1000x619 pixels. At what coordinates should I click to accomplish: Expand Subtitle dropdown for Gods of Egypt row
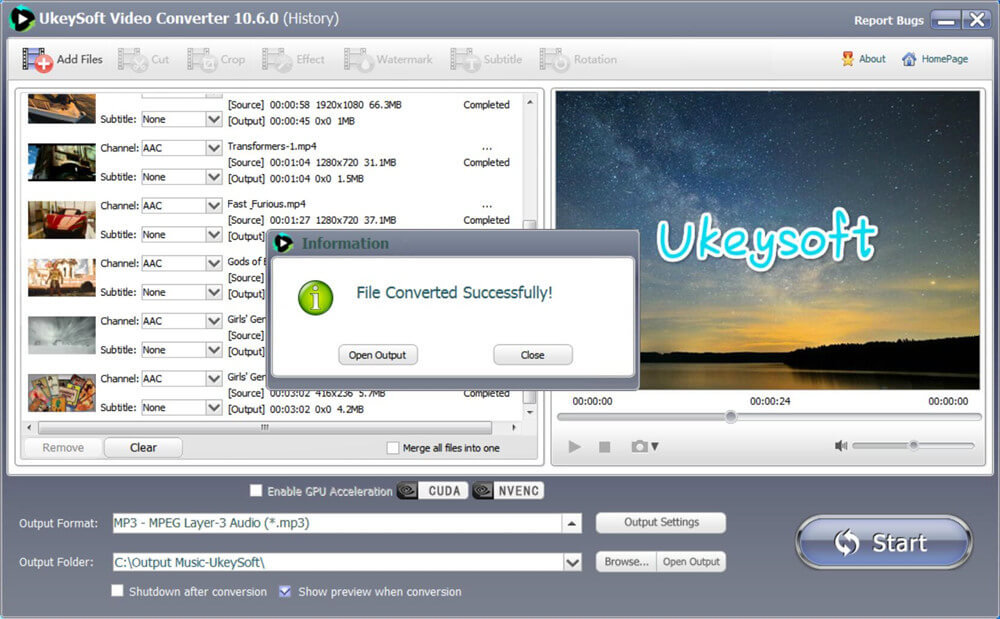[x=214, y=292]
